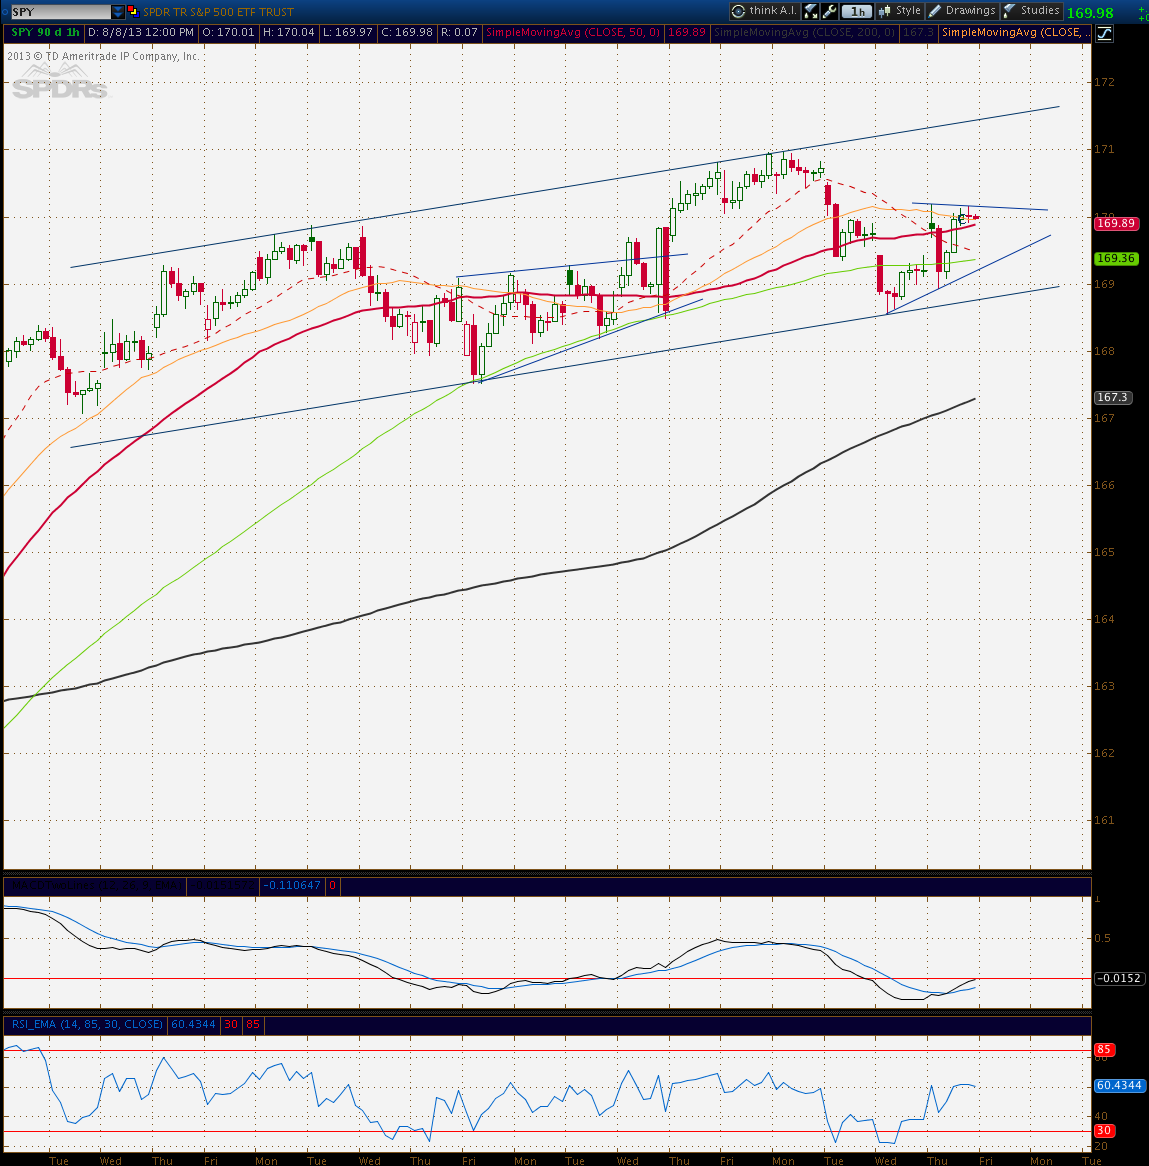The width and height of the screenshot is (1149, 1166).
Task: Click the blue 60.4344 RSI axis bubble
Action: (x=1119, y=1086)
